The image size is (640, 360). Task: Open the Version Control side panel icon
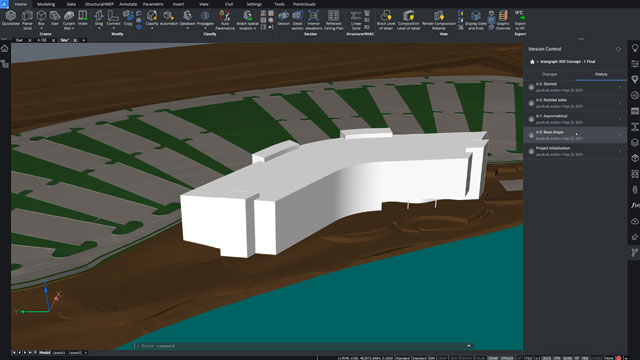tap(635, 253)
